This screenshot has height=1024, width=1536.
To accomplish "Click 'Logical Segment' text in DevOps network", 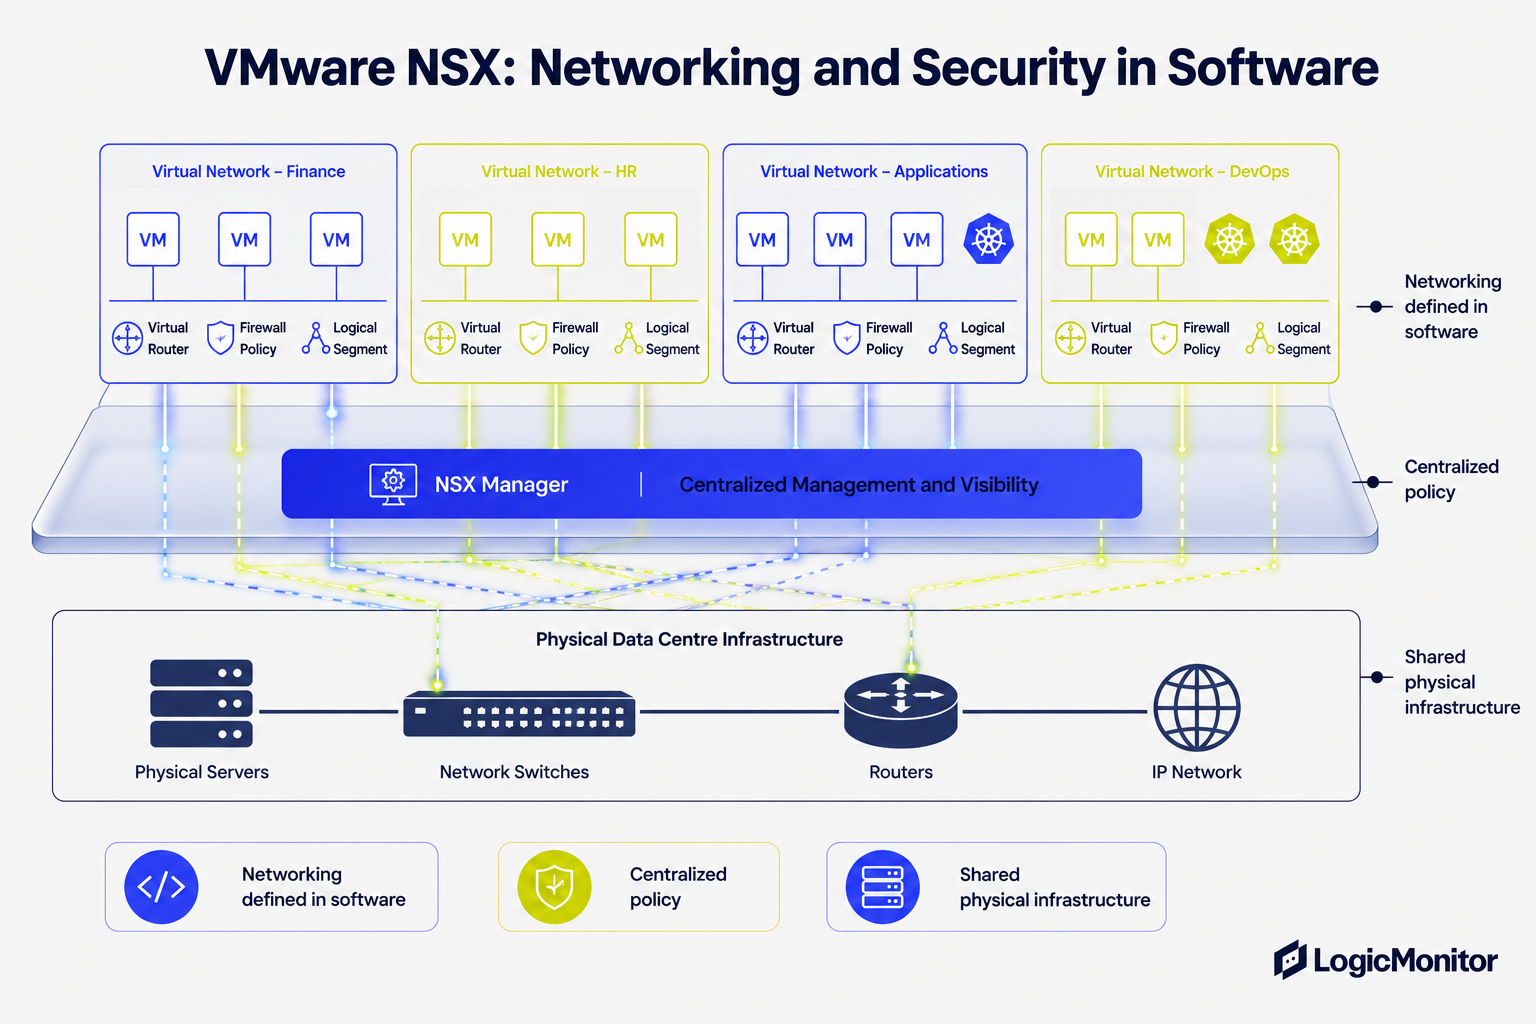I will pyautogui.click(x=1304, y=338).
